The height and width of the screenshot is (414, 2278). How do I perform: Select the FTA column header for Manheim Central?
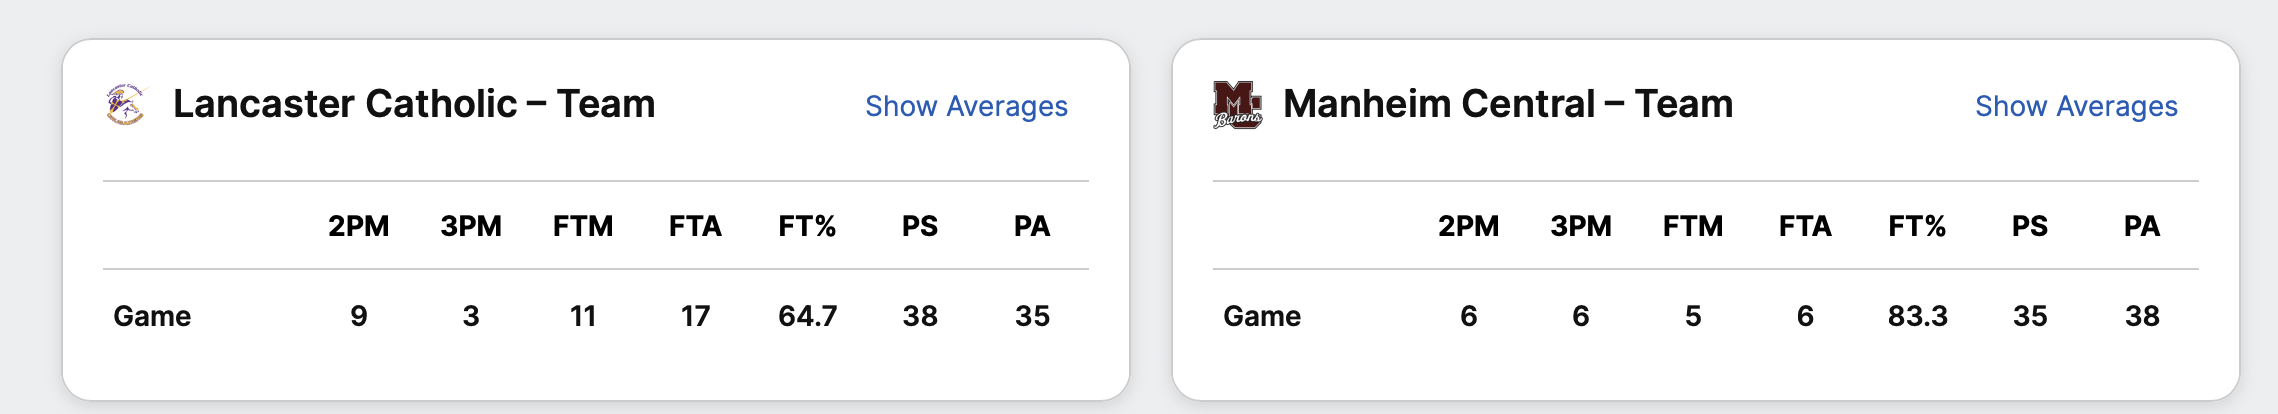[1805, 226]
